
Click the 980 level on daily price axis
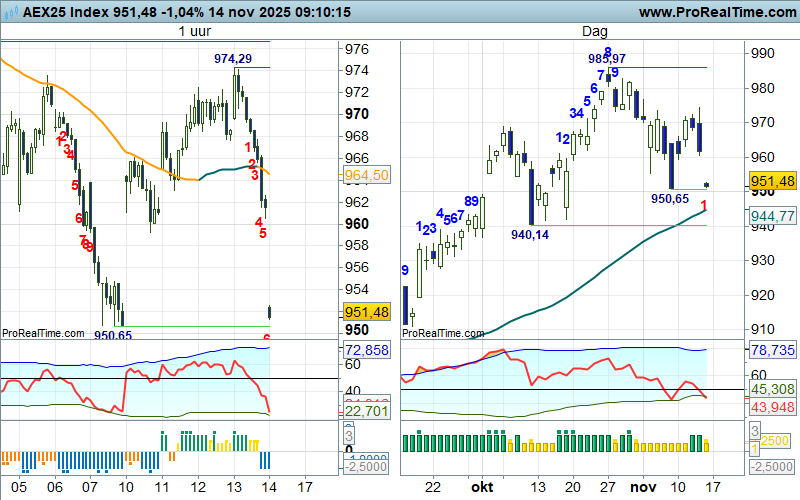click(x=762, y=89)
